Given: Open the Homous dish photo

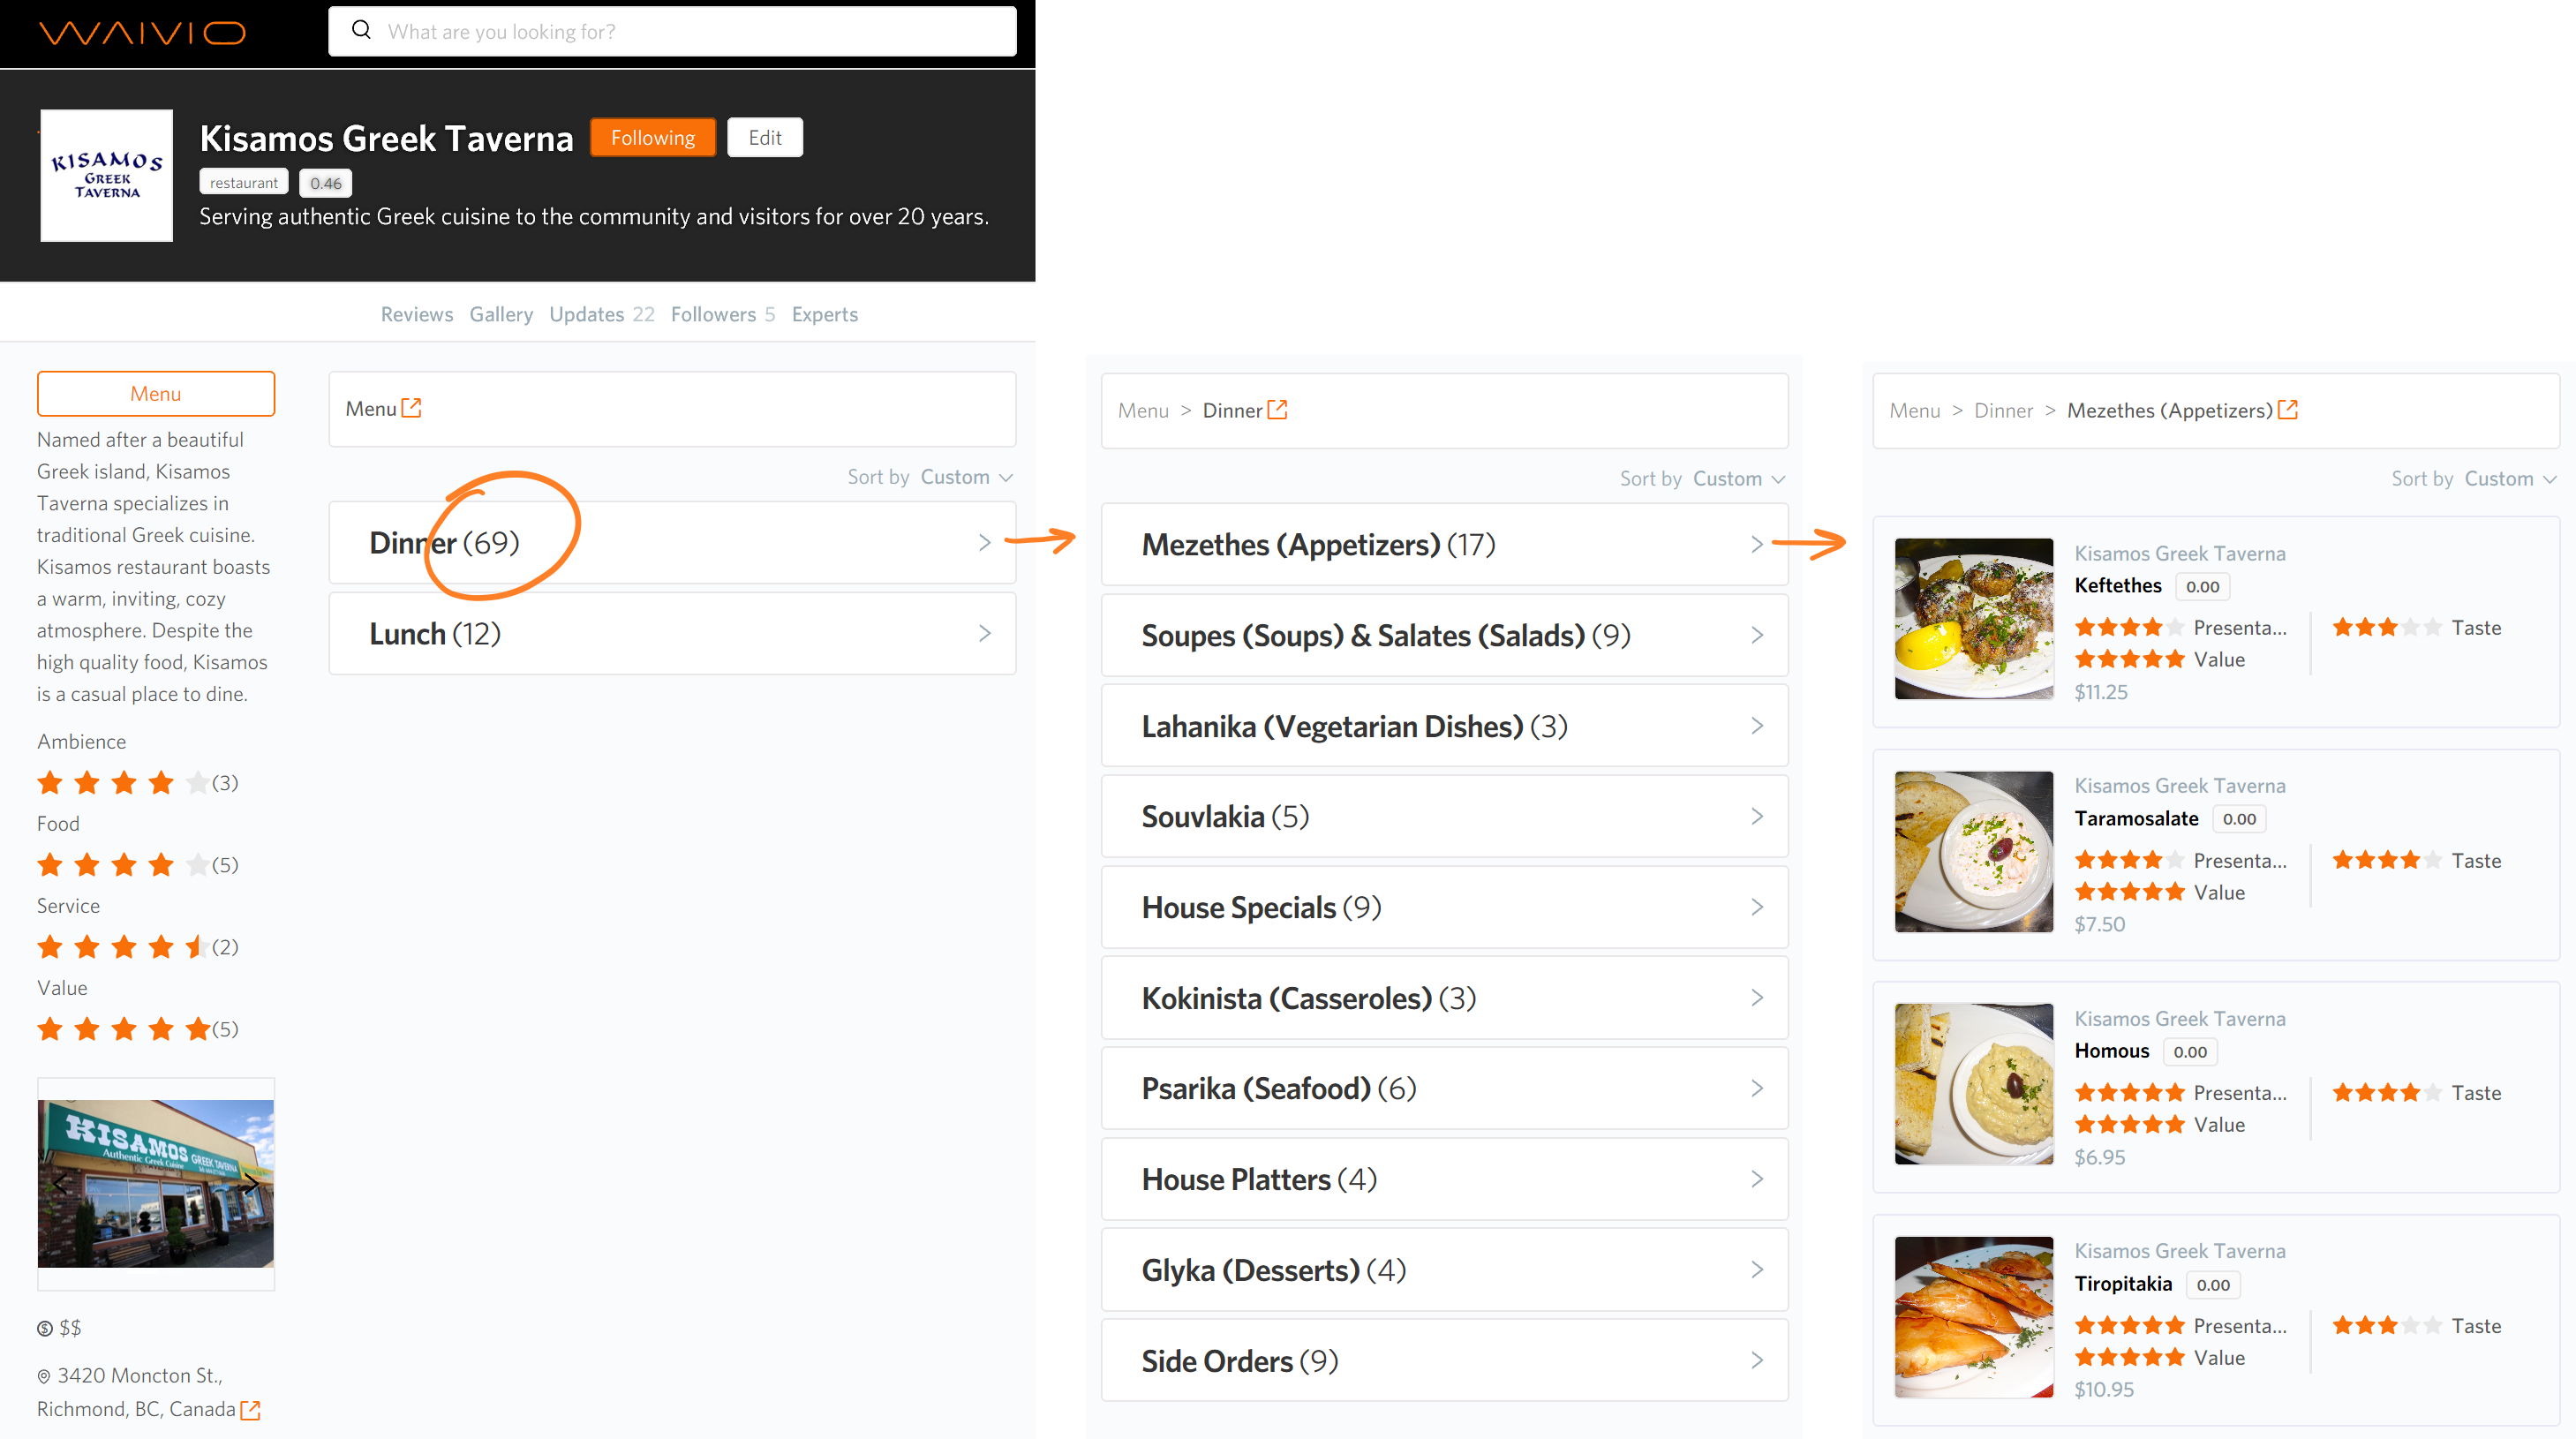Looking at the screenshot, I should click(x=1974, y=1084).
